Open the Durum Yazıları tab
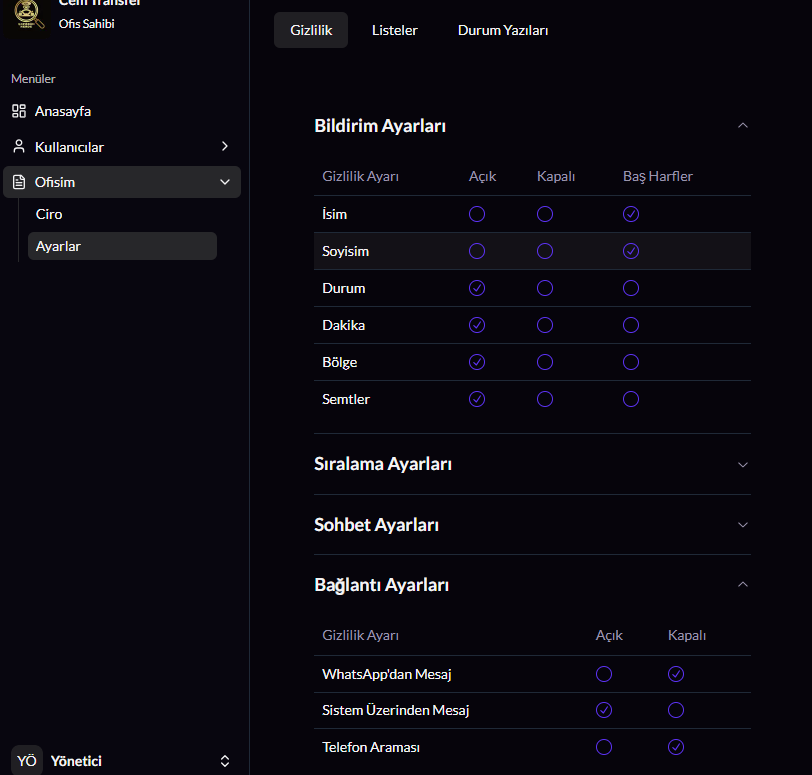812x775 pixels. (503, 30)
